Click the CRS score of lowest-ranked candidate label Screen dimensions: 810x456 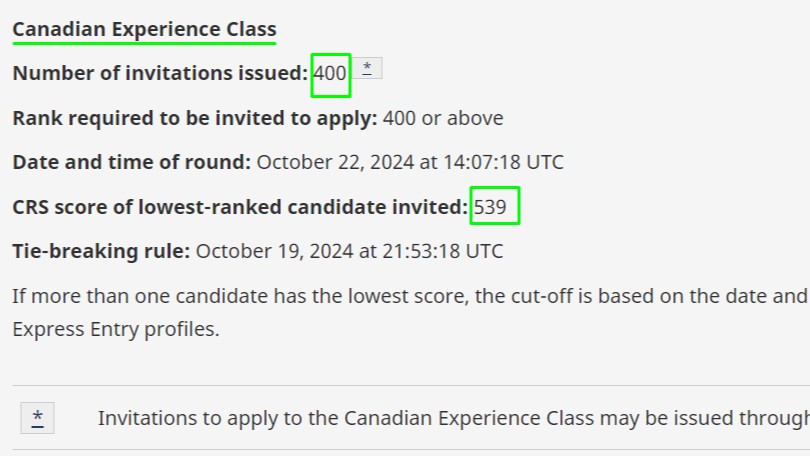pos(240,207)
